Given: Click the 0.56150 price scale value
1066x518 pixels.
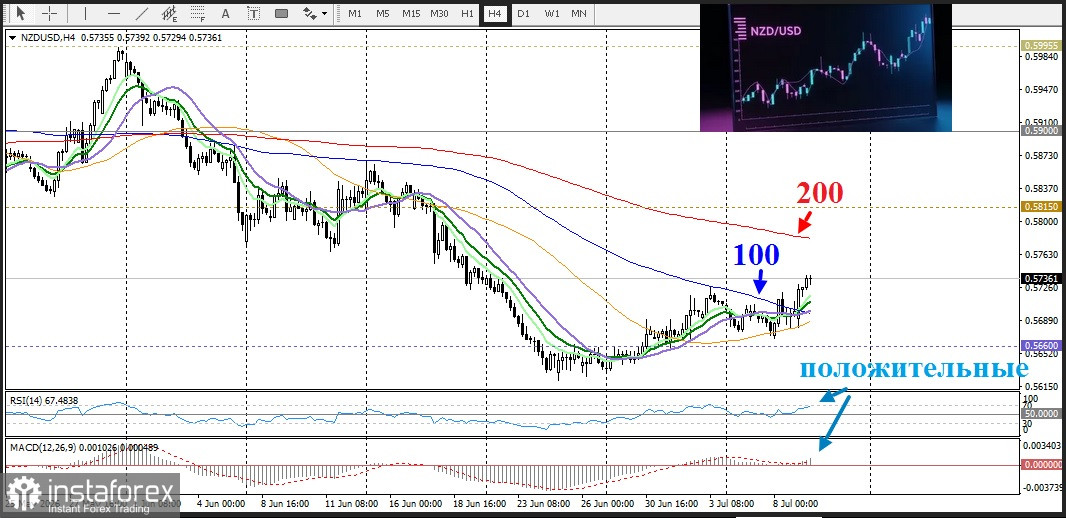Looking at the screenshot, I should (1040, 386).
